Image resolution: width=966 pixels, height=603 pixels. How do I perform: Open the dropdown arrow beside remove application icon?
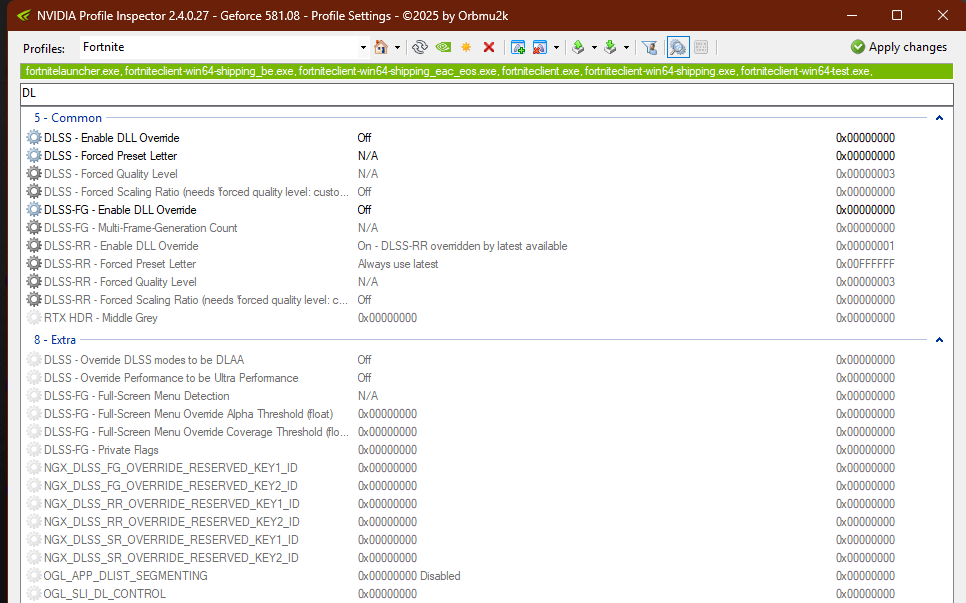[x=556, y=47]
